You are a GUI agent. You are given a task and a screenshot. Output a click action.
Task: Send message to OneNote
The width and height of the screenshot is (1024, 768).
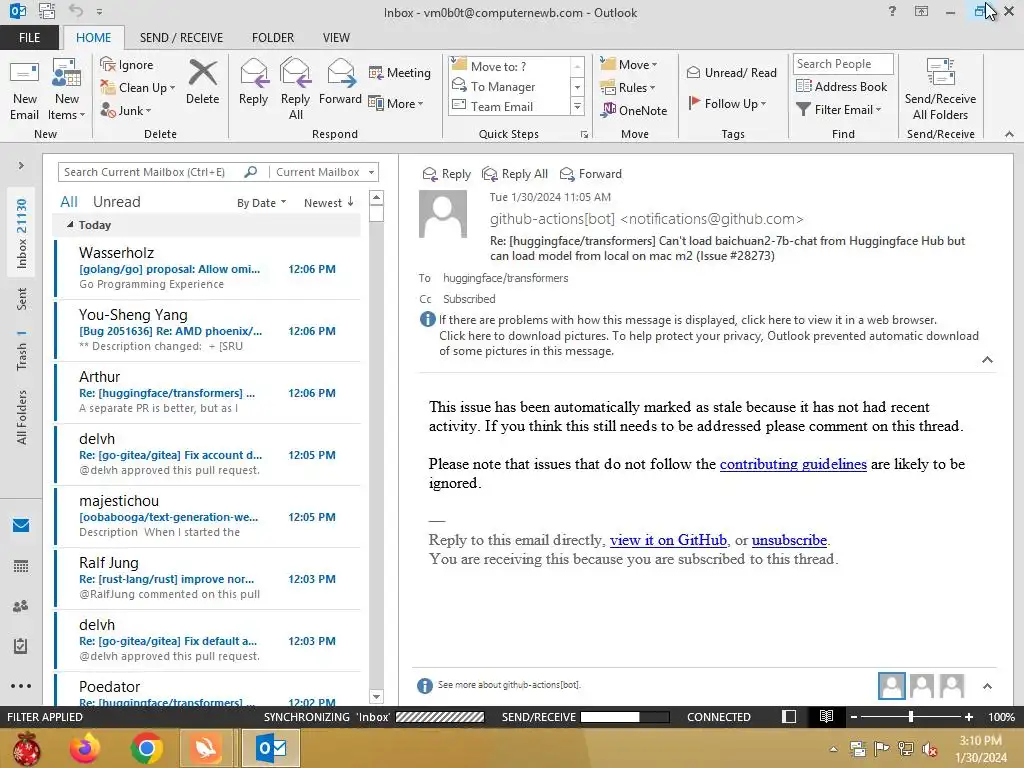coord(634,110)
